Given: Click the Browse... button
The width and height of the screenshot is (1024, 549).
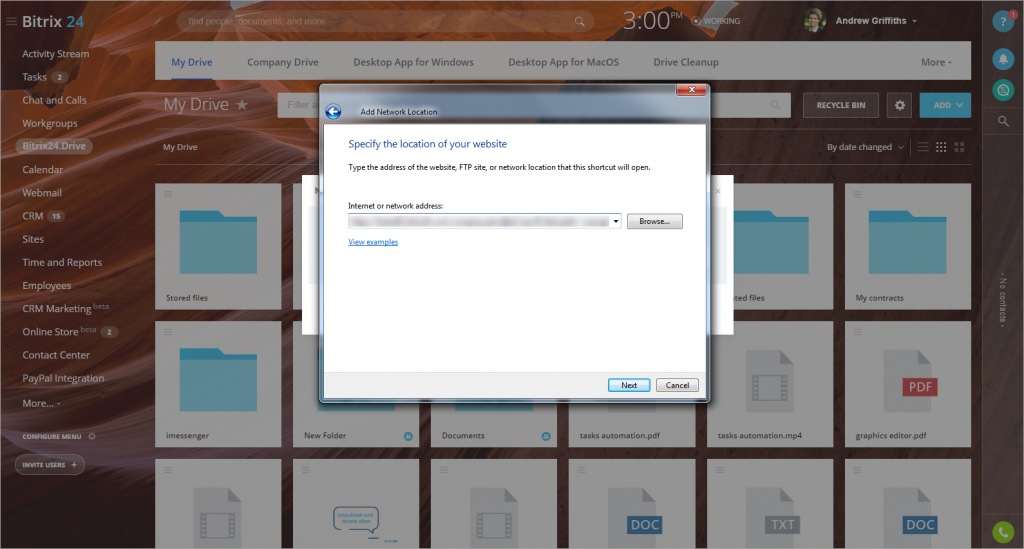Looking at the screenshot, I should 654,221.
